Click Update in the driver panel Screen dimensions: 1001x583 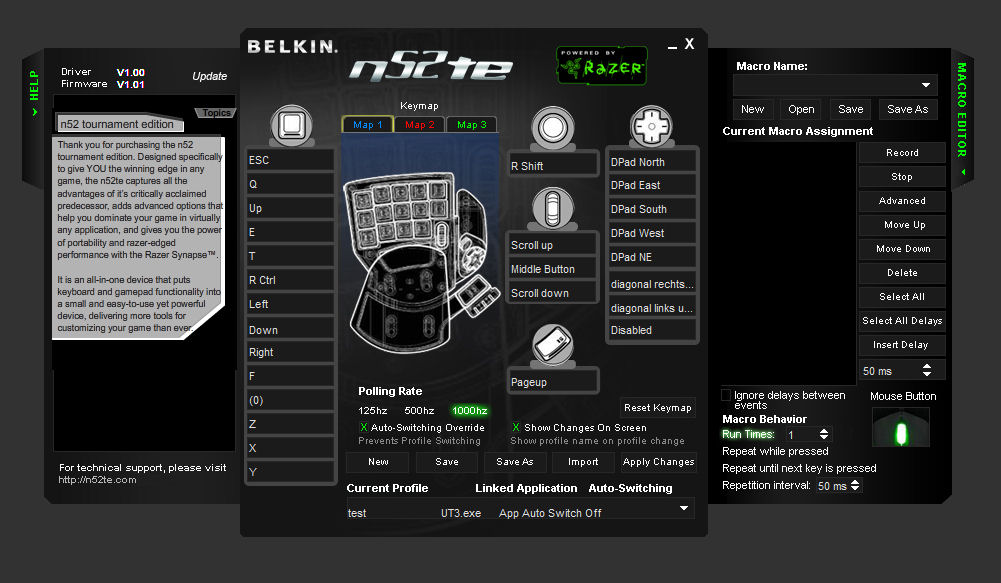click(209, 76)
